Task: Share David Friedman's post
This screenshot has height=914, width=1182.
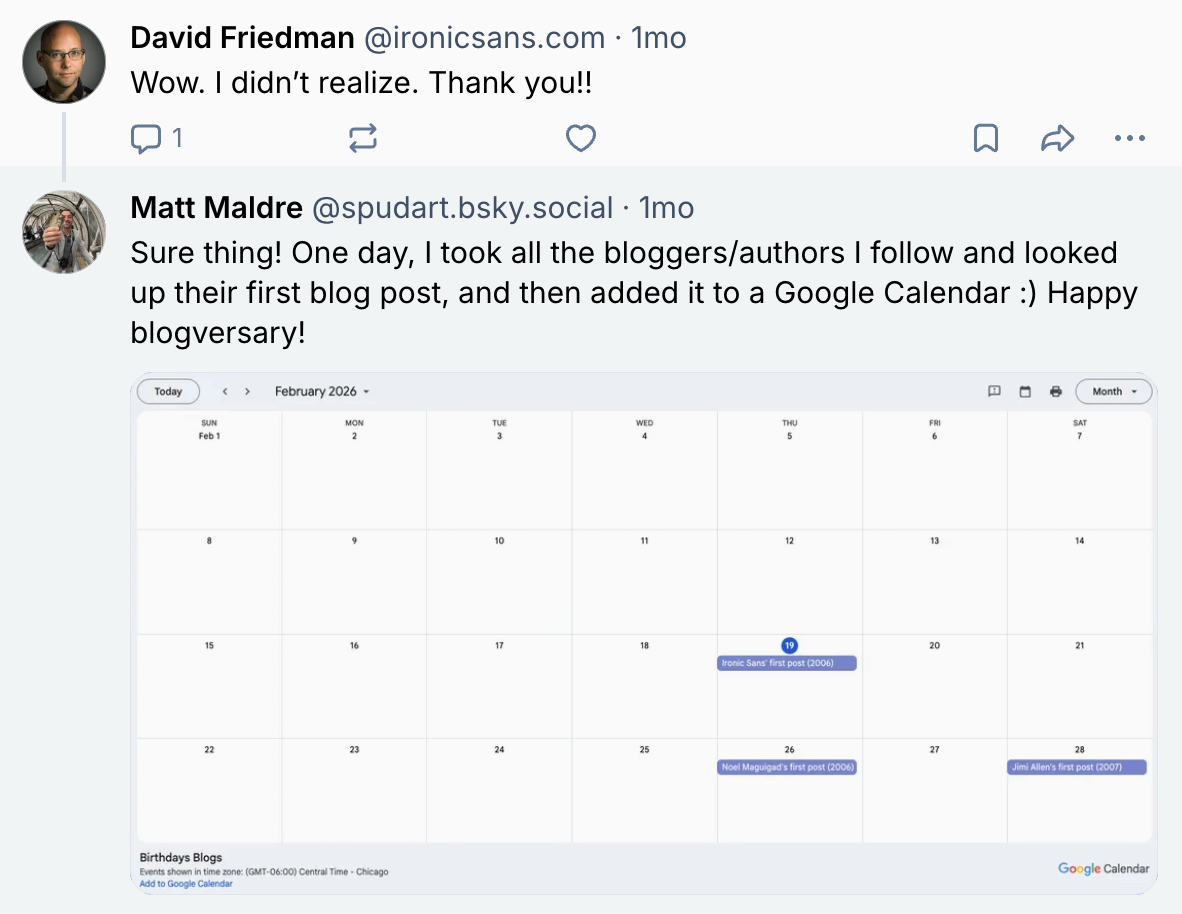Action: click(1057, 138)
